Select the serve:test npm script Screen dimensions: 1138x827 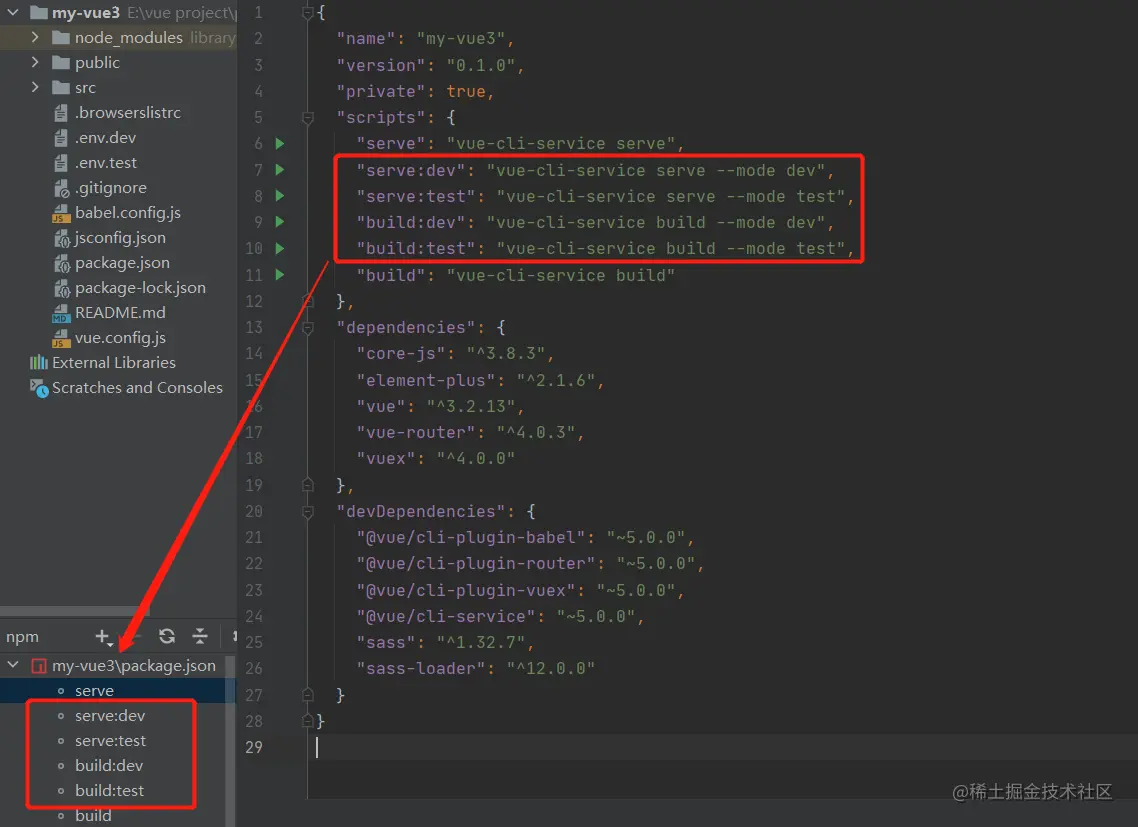[x=110, y=741]
